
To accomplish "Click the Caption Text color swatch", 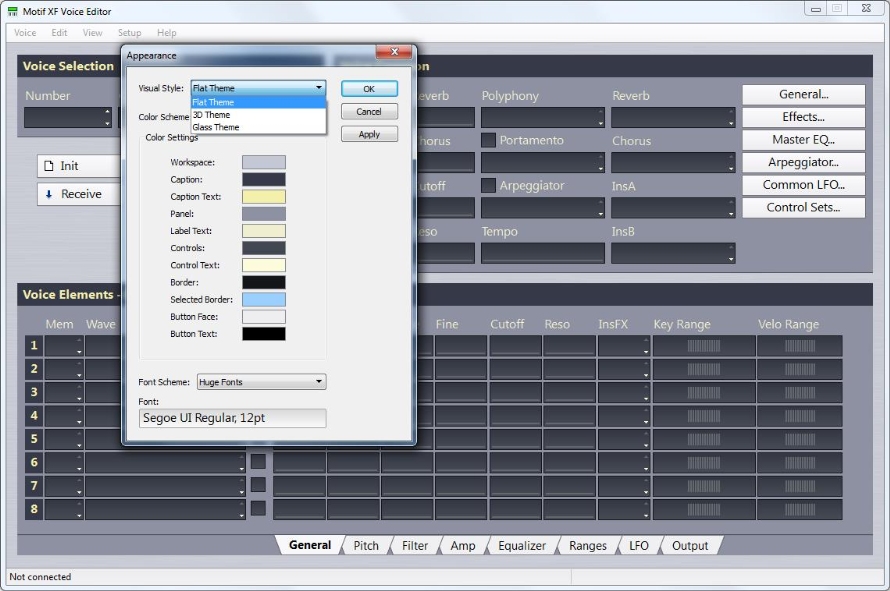I will tap(264, 196).
